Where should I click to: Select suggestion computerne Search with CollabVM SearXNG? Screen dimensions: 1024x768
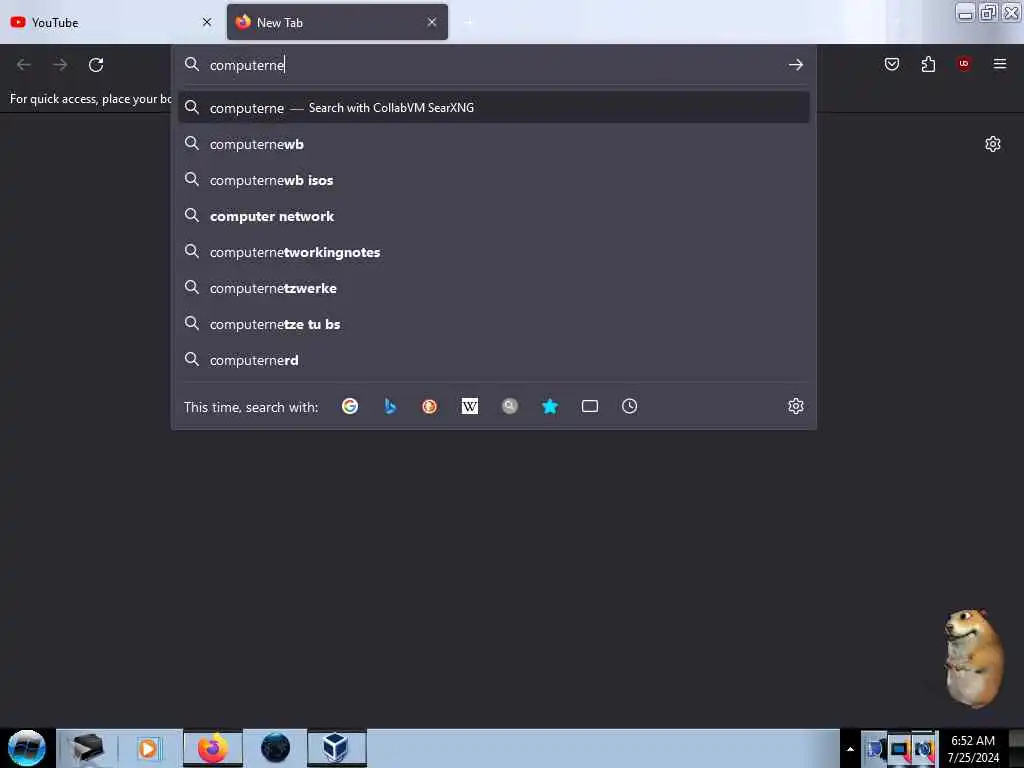[494, 108]
